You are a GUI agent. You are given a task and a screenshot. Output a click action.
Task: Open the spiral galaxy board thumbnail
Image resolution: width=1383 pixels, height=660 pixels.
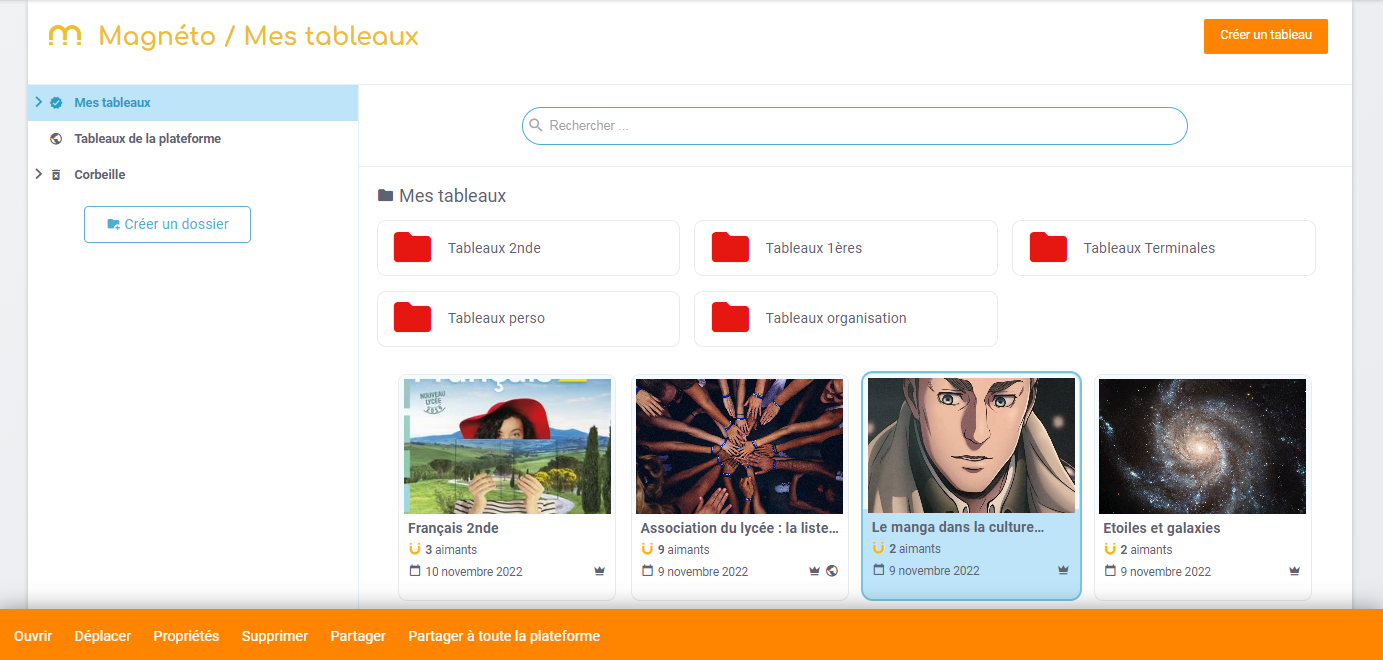coord(1202,446)
